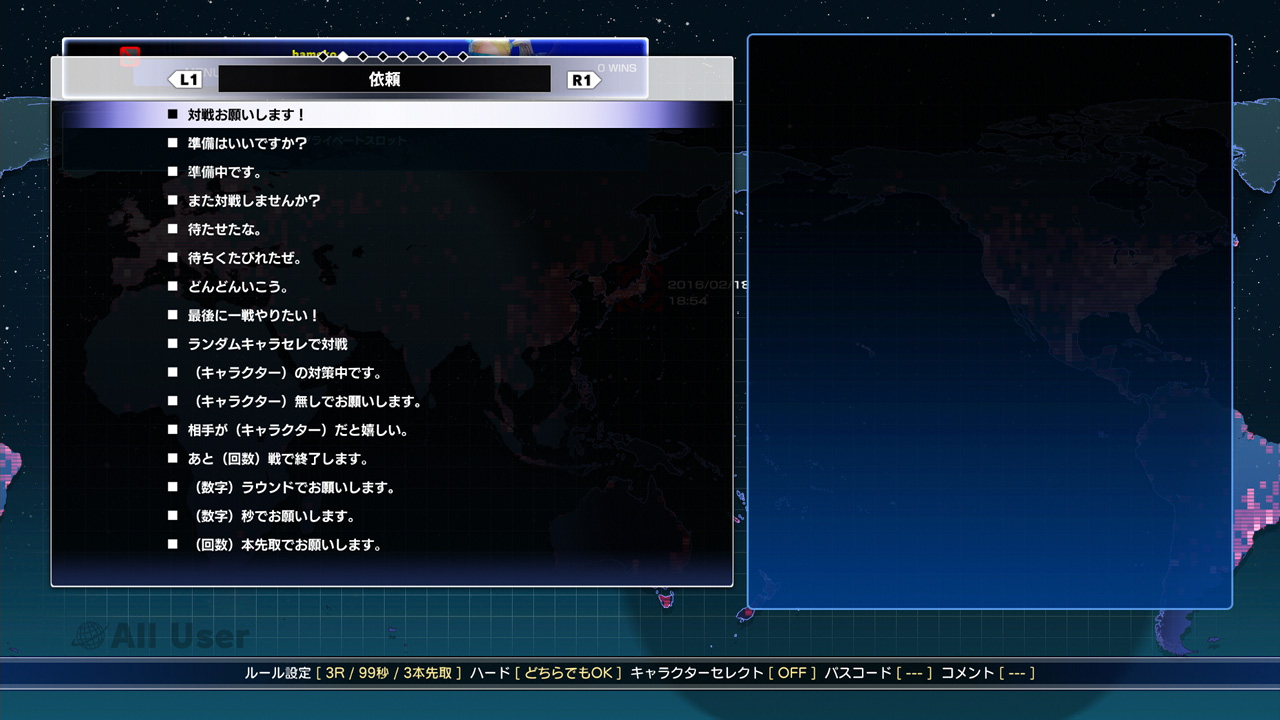This screenshot has width=1280, height=720.
Task: Click the パスコード entry in bottom bar
Action: point(878,673)
